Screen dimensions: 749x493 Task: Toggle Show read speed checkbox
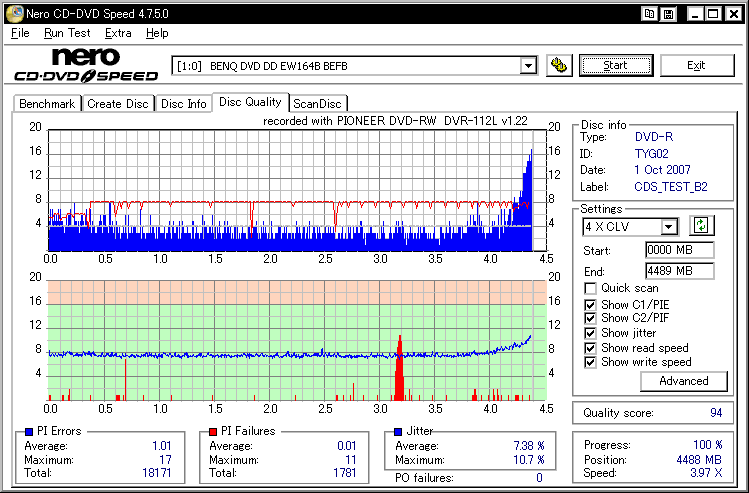tap(590, 348)
